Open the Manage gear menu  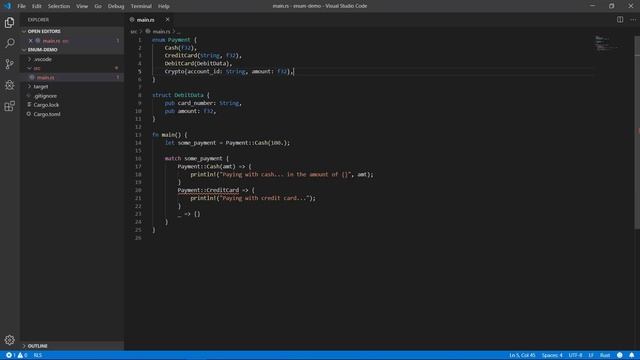click(9, 340)
